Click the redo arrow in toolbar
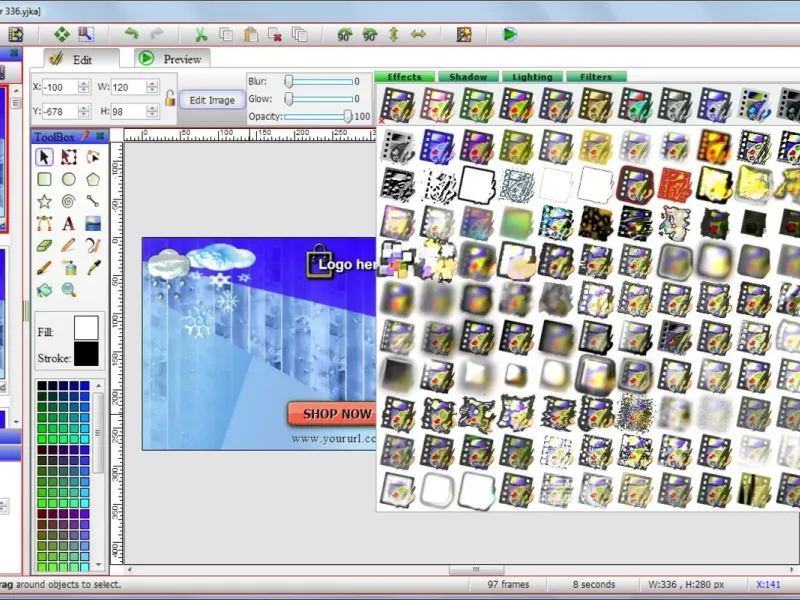This screenshot has height=600, width=800. click(x=157, y=34)
